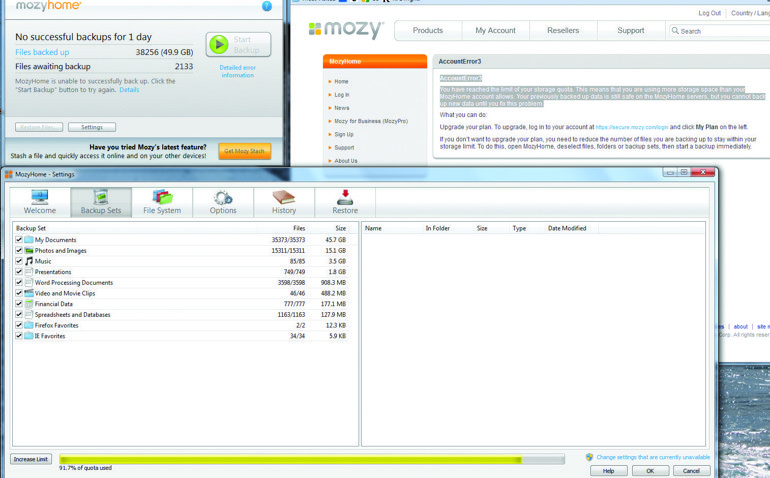Click the Get Mozy Stash button

245,151
